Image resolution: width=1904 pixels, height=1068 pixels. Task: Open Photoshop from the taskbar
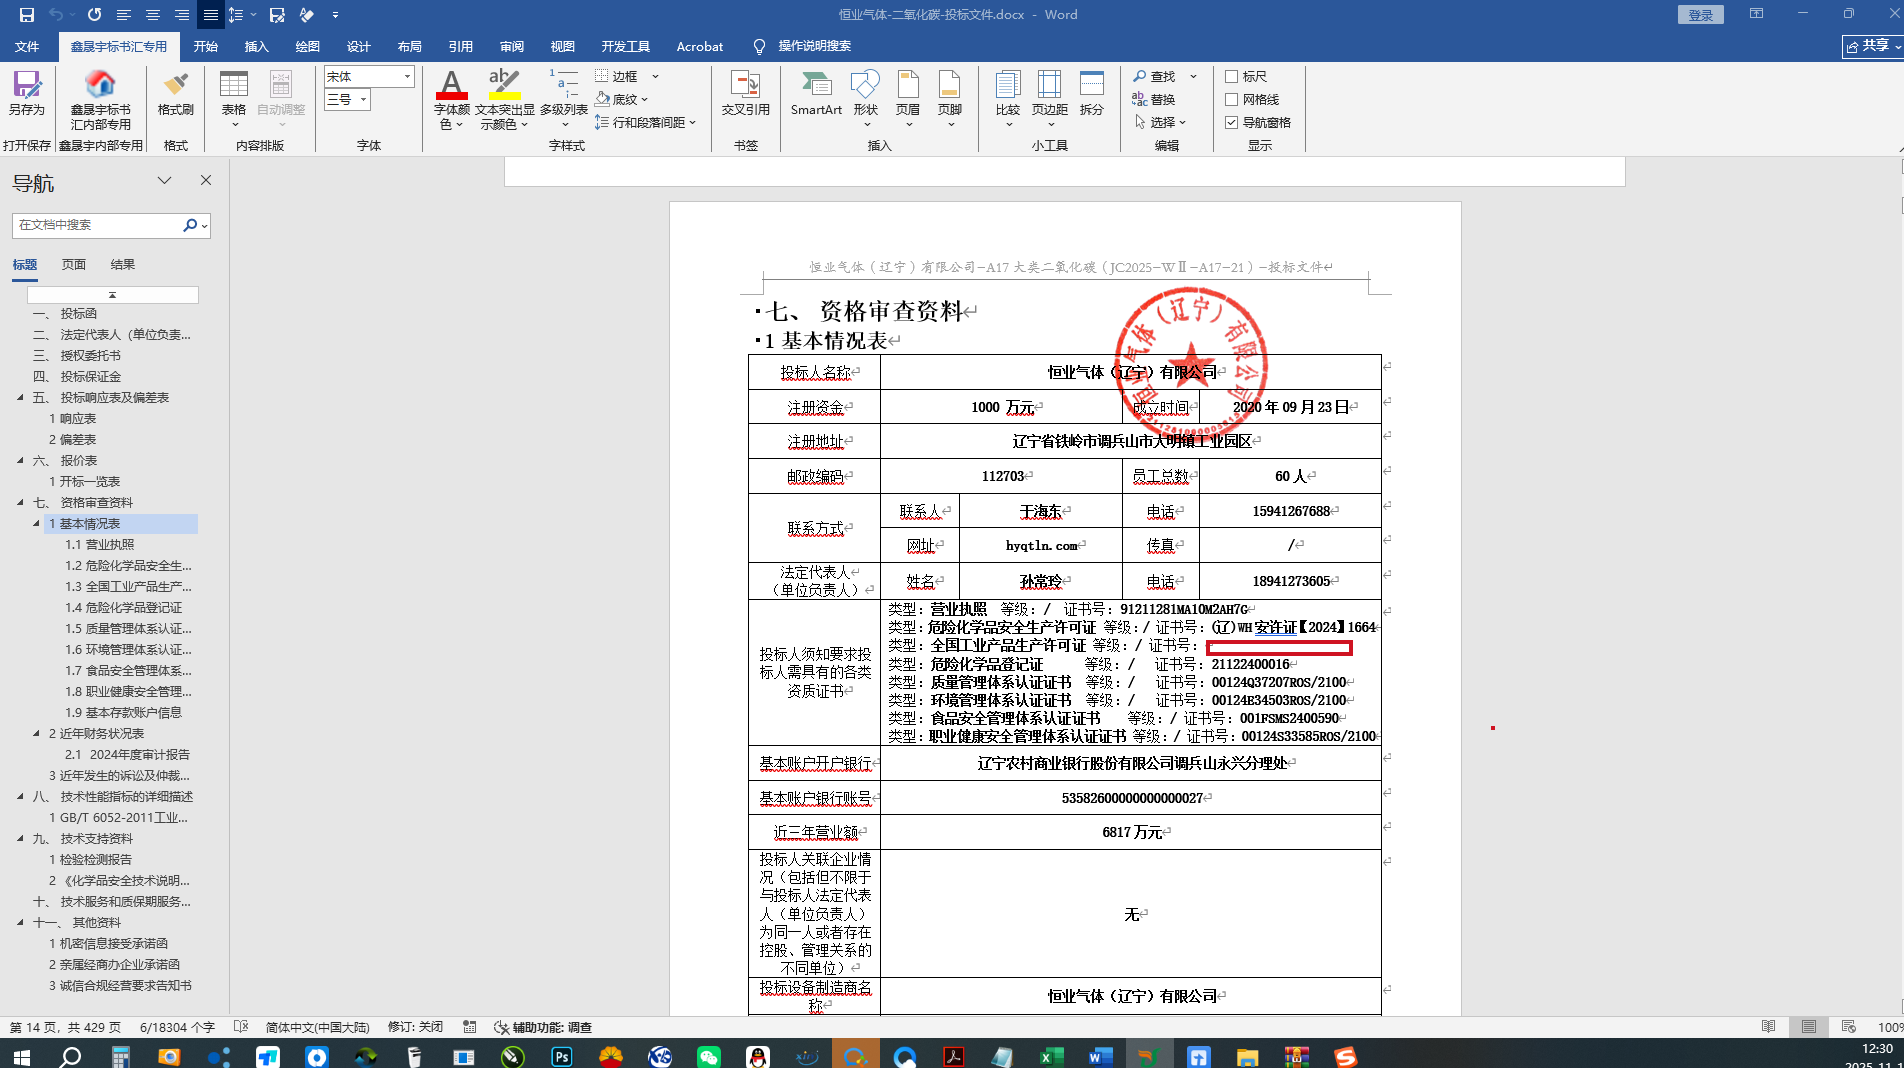point(562,1056)
